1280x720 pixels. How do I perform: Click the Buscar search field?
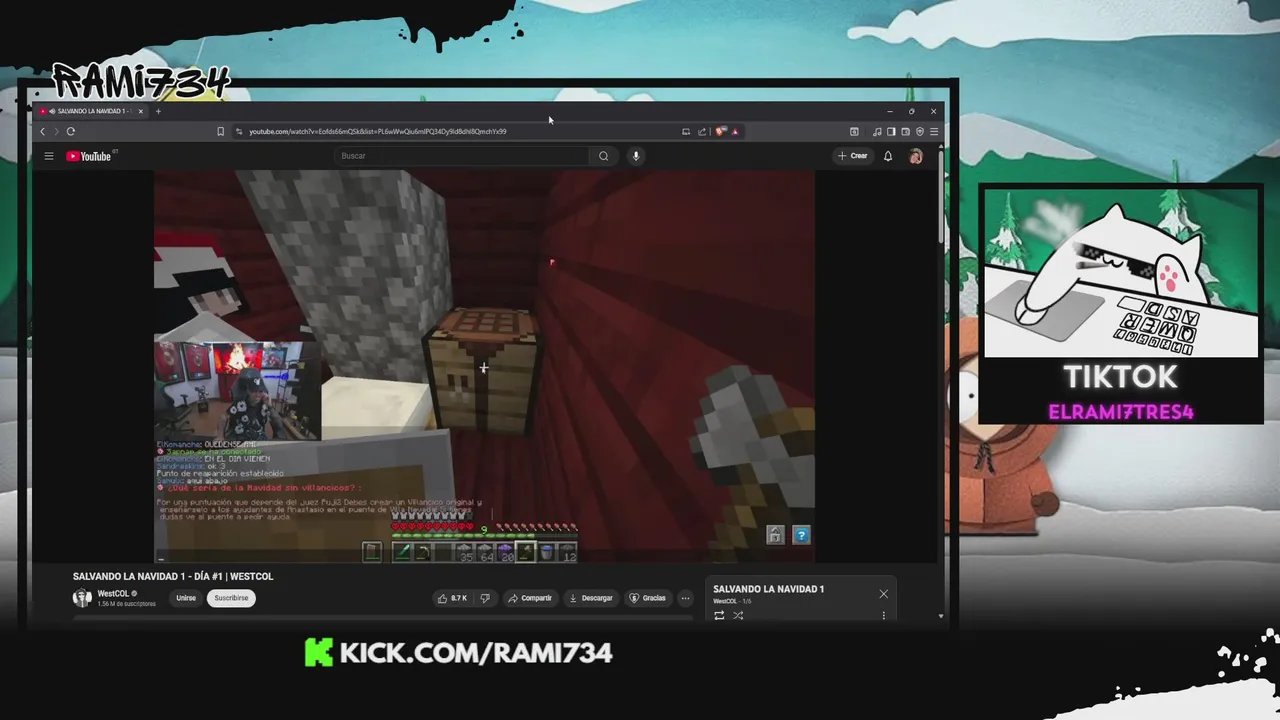pyautogui.click(x=463, y=156)
